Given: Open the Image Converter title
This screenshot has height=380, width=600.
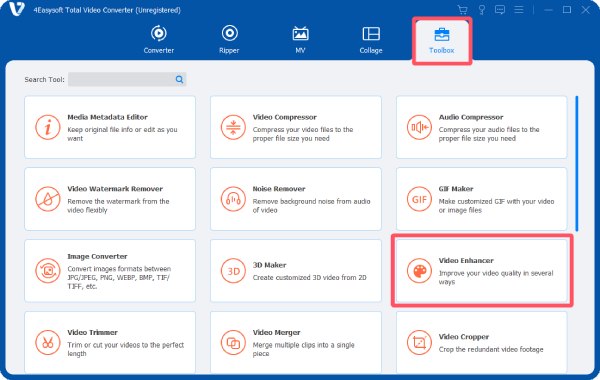Looking at the screenshot, I should pyautogui.click(x=97, y=256).
